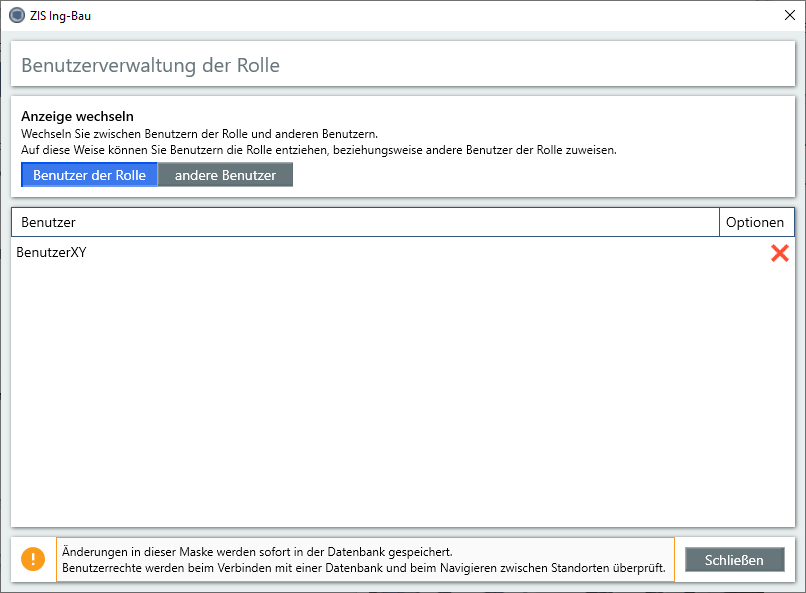The width and height of the screenshot is (806, 593).
Task: Click the Änderungen in dieser Maske notice
Action: coord(257,551)
